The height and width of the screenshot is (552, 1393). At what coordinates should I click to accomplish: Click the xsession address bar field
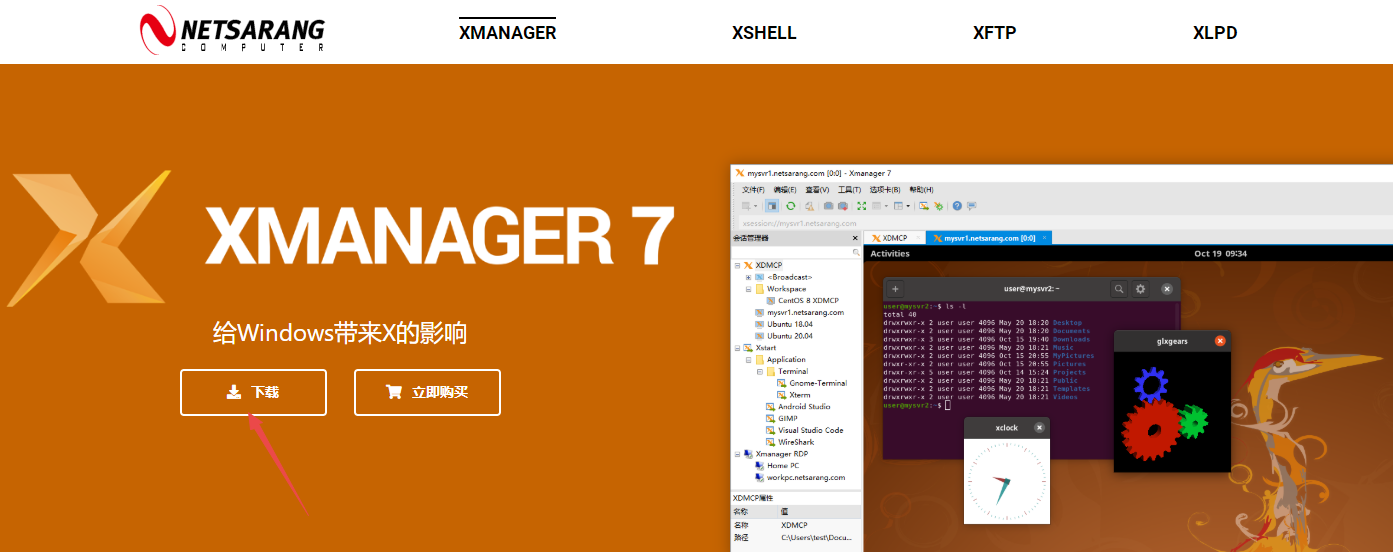1066,224
